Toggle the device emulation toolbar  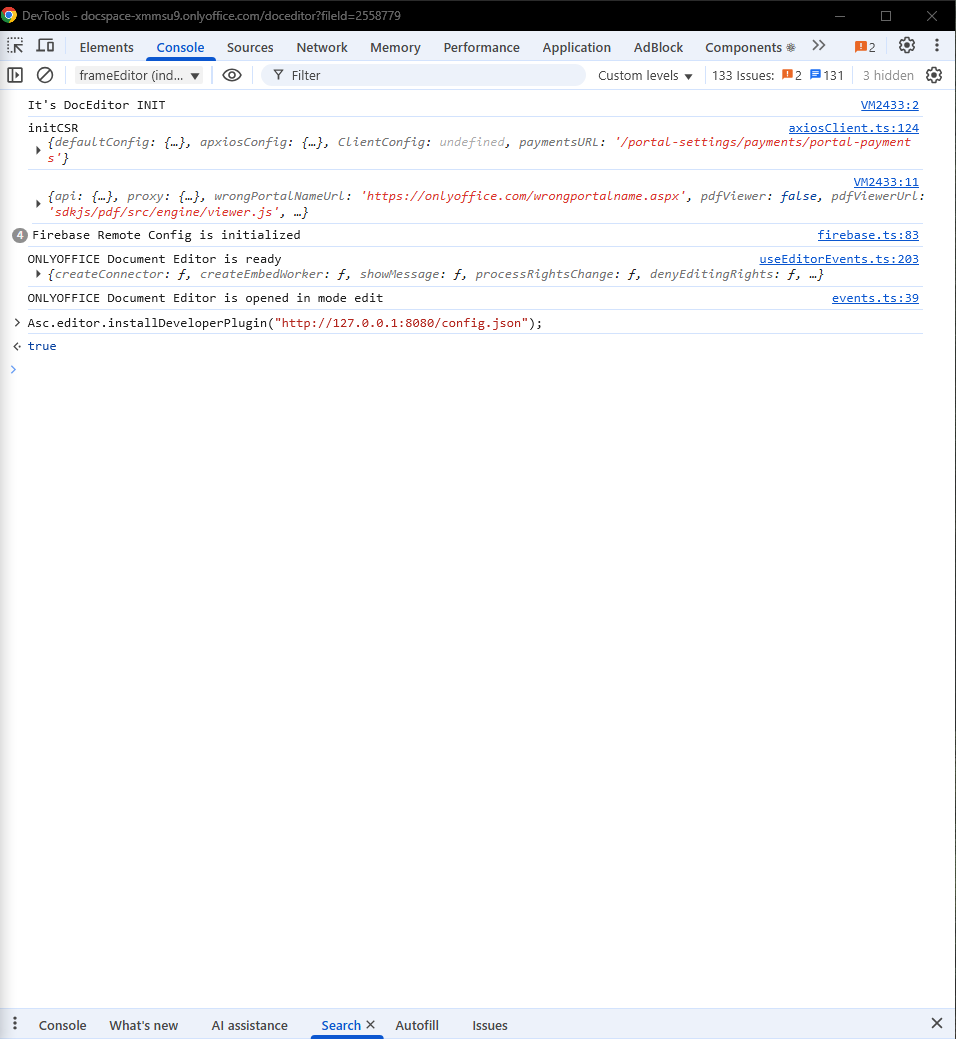coord(45,45)
